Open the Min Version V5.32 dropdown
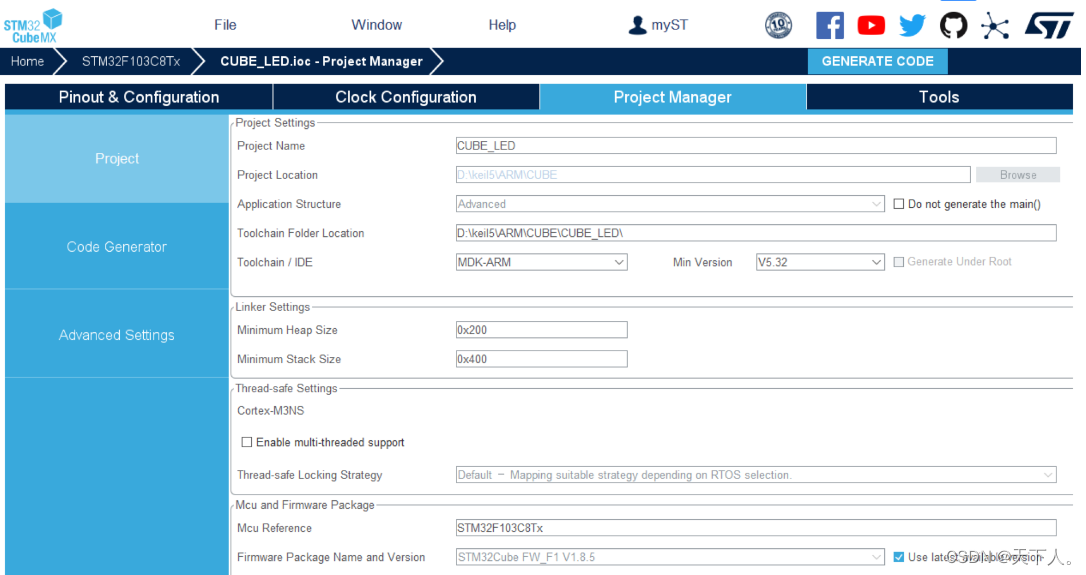The height and width of the screenshot is (575, 1086). pos(820,262)
